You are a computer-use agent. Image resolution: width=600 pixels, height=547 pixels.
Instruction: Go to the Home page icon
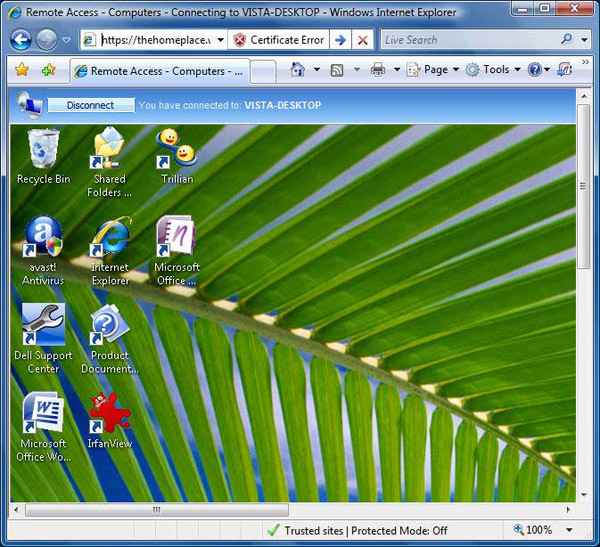point(297,70)
